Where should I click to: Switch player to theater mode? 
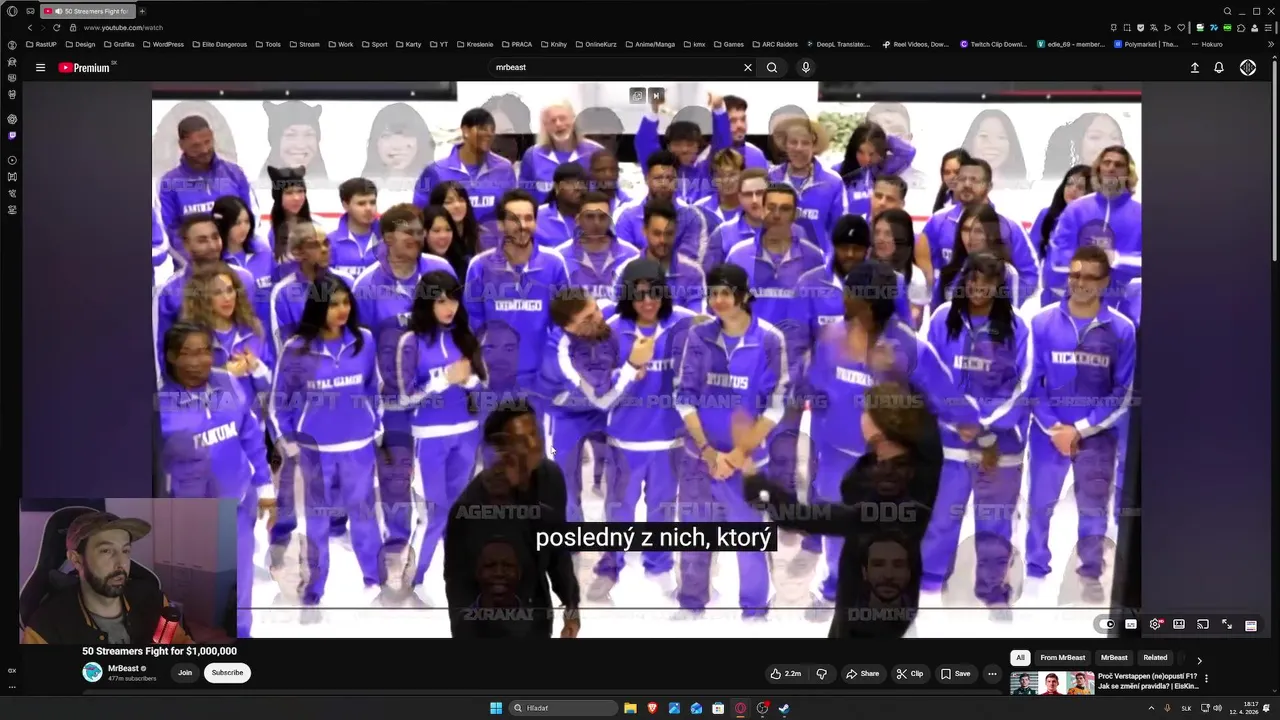click(1179, 625)
